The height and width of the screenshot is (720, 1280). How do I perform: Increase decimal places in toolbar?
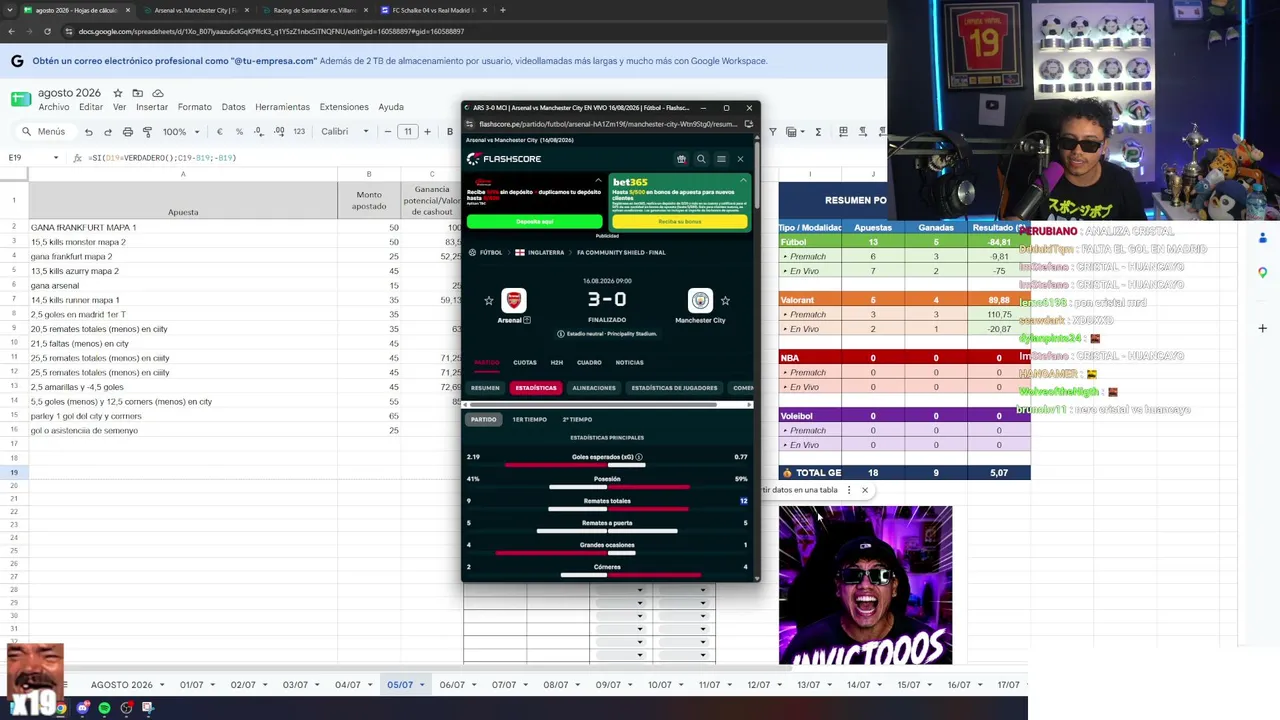coord(279,132)
